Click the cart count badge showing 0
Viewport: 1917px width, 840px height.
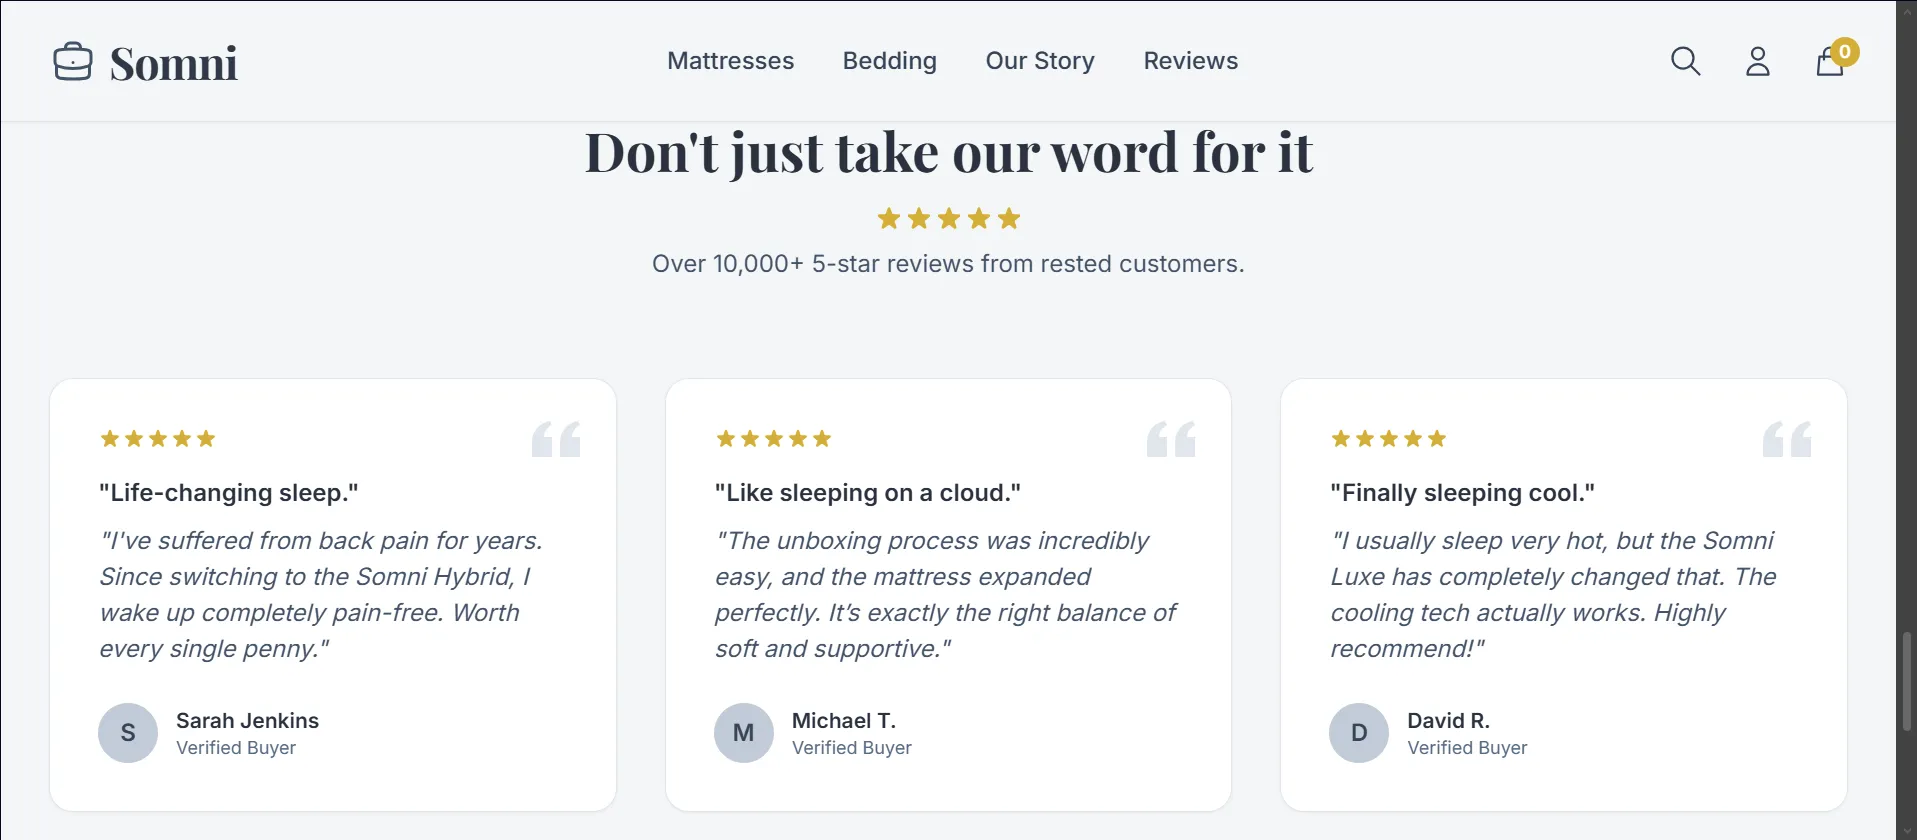coord(1845,52)
